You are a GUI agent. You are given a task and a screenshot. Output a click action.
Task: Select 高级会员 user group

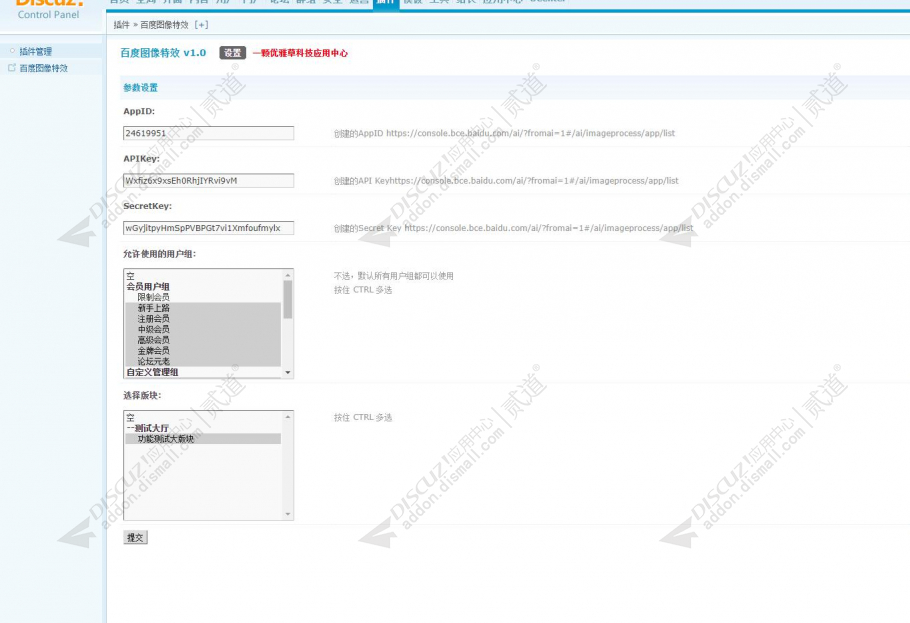(x=203, y=340)
